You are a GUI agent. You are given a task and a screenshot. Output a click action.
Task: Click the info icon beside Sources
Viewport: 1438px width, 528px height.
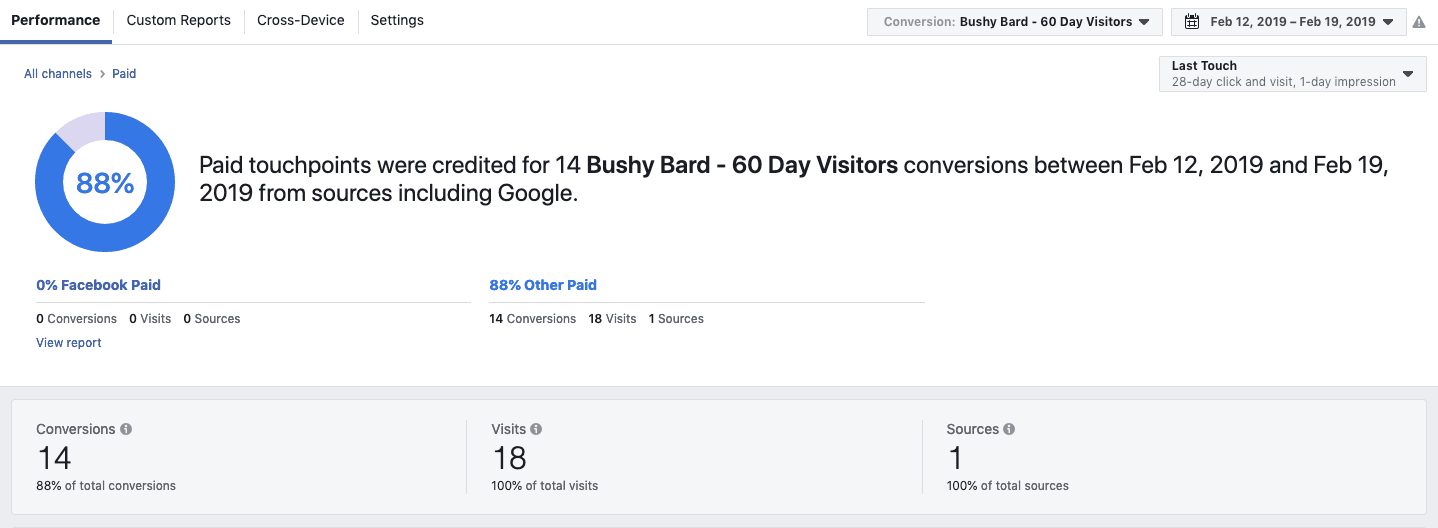point(1009,429)
